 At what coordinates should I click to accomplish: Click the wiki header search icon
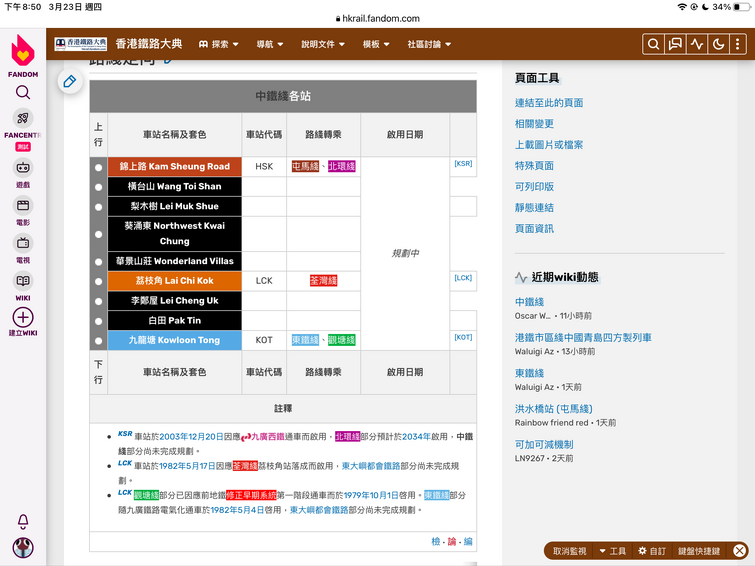click(653, 44)
